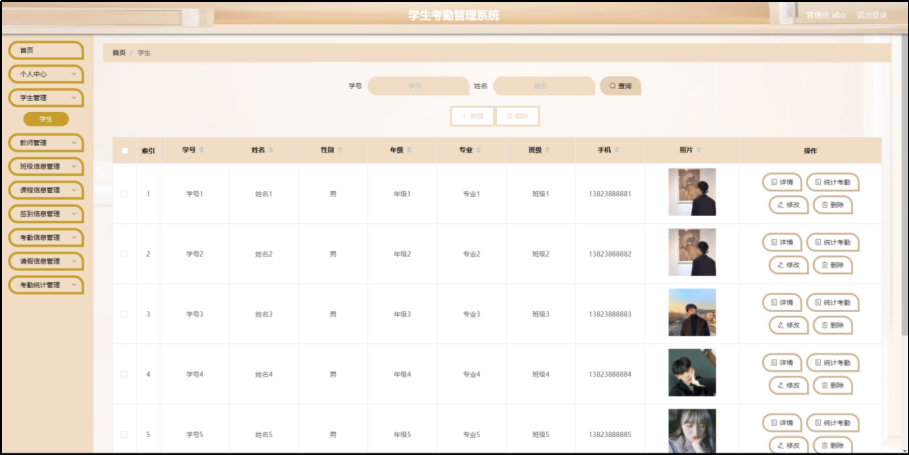The width and height of the screenshot is (909, 455).
Task: Click 统计考勤 for student 姓名1
Action: tap(832, 182)
